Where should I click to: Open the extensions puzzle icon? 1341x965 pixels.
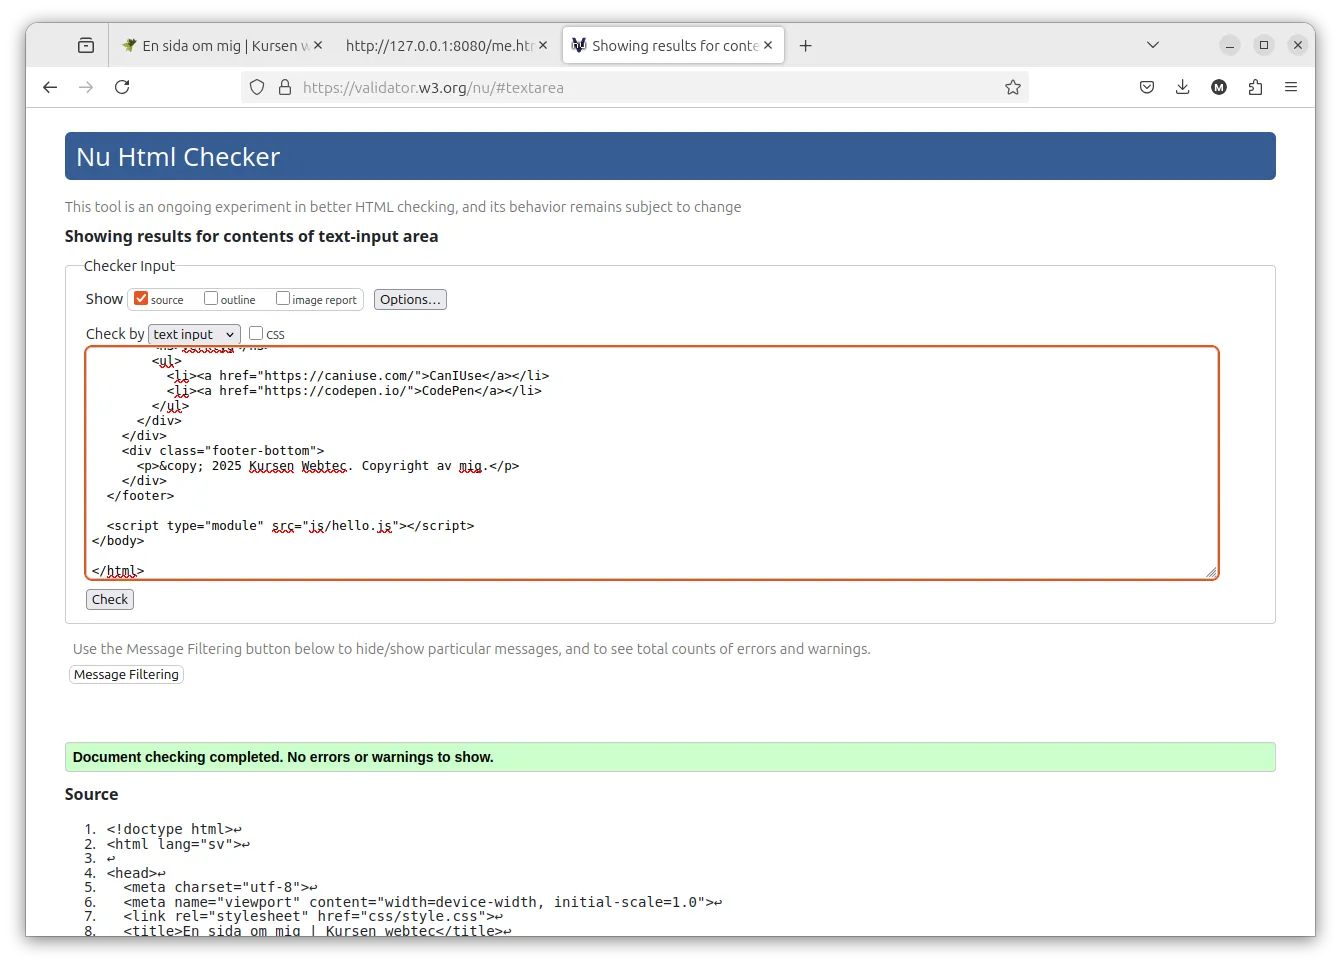click(x=1255, y=87)
